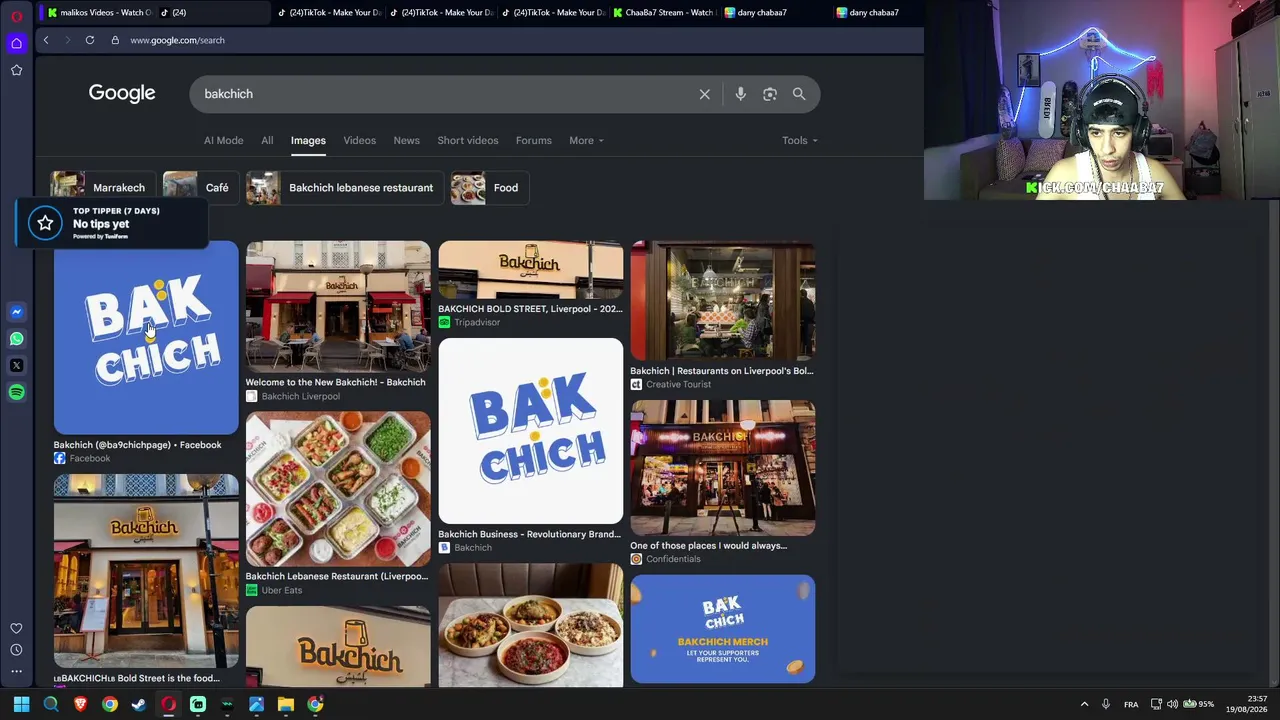Screen dimensions: 1280x720
Task: Open the three-dot sidebar settings
Action: pyautogui.click(x=17, y=671)
